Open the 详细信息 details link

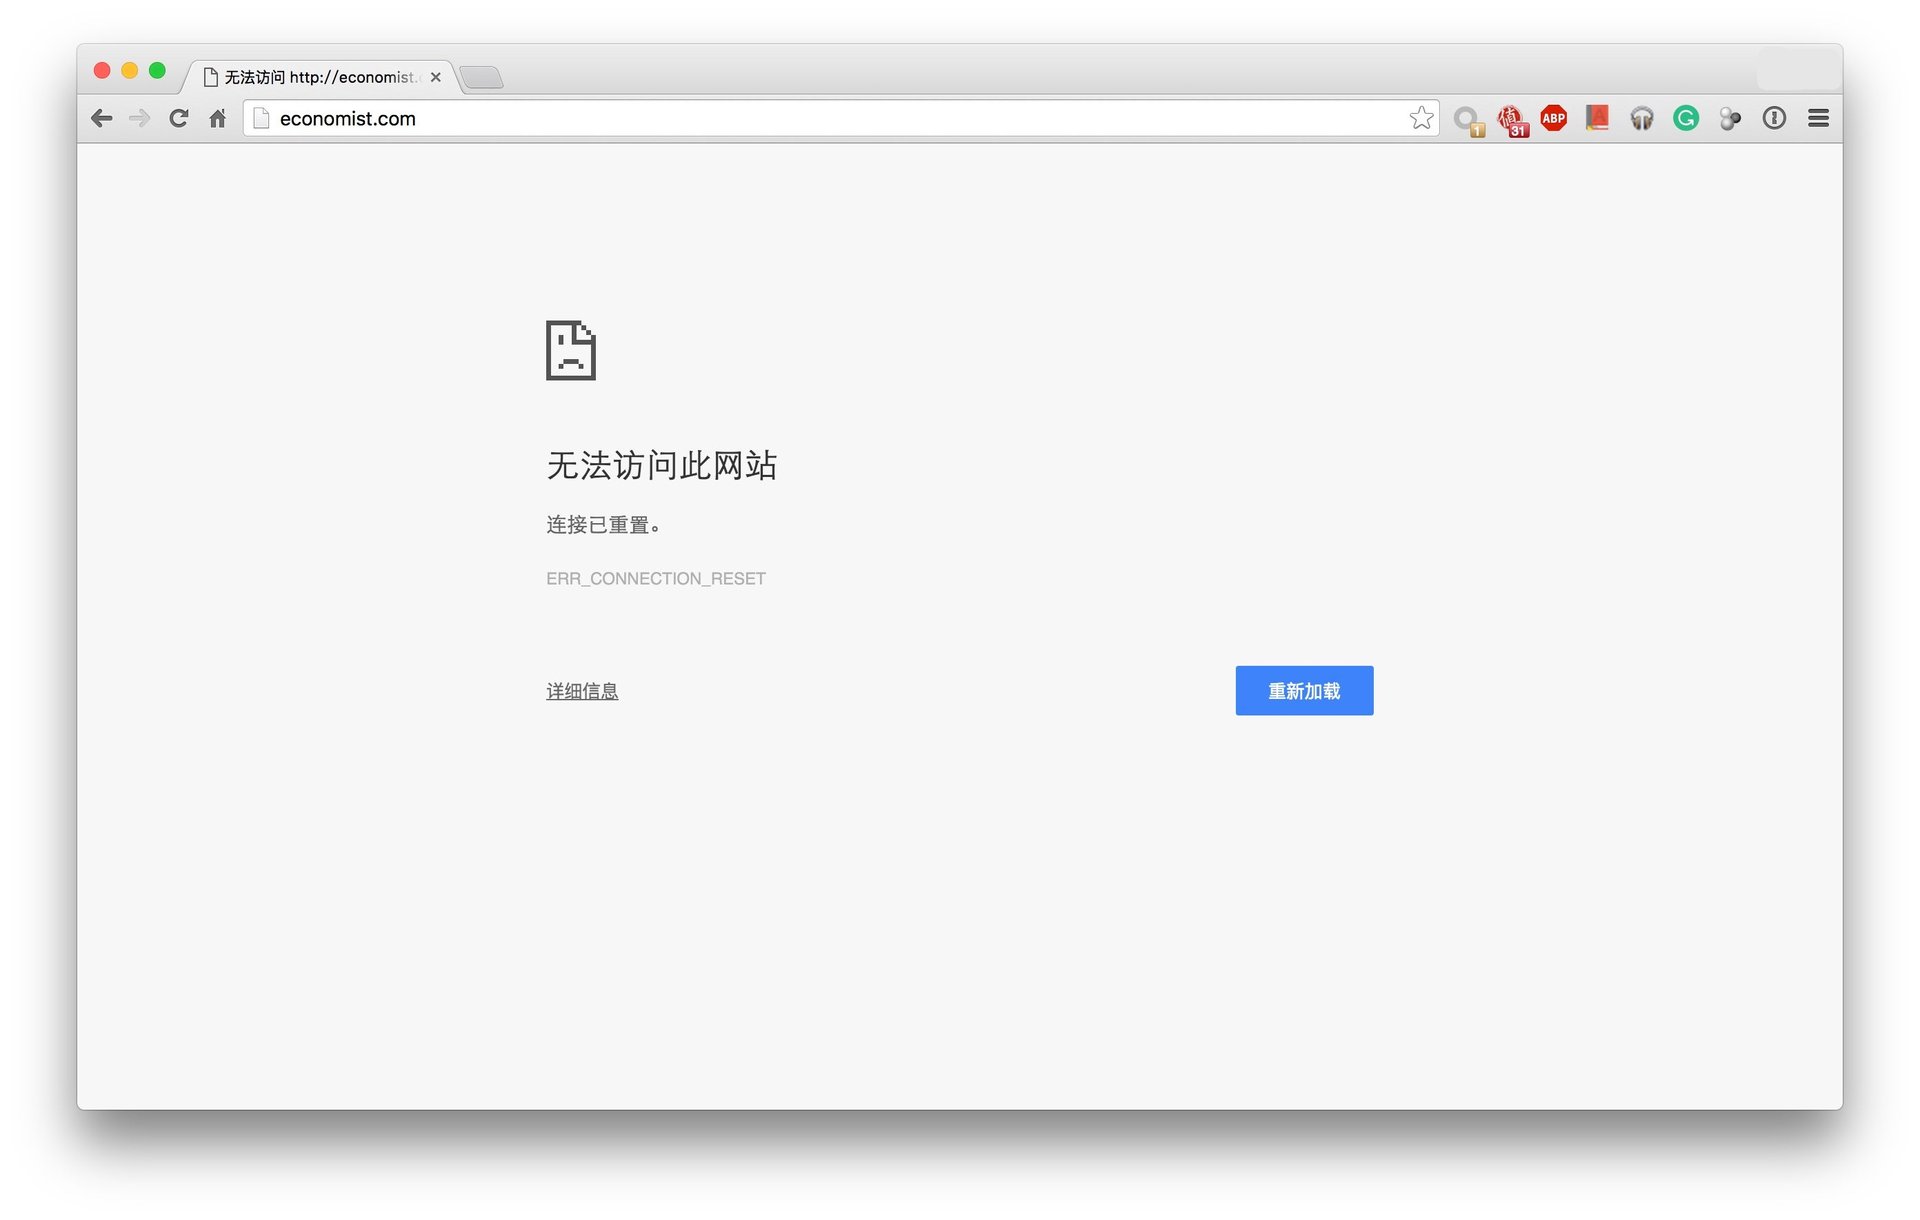[582, 691]
